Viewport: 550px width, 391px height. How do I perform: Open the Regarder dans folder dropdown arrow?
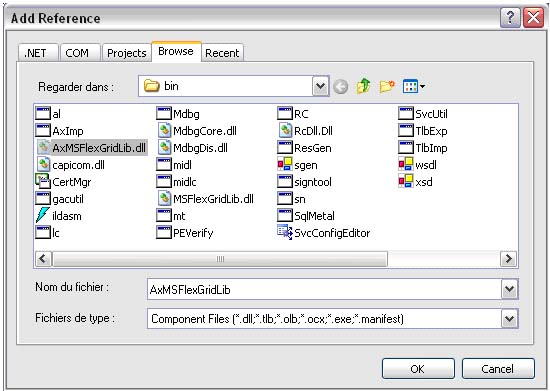coord(321,86)
